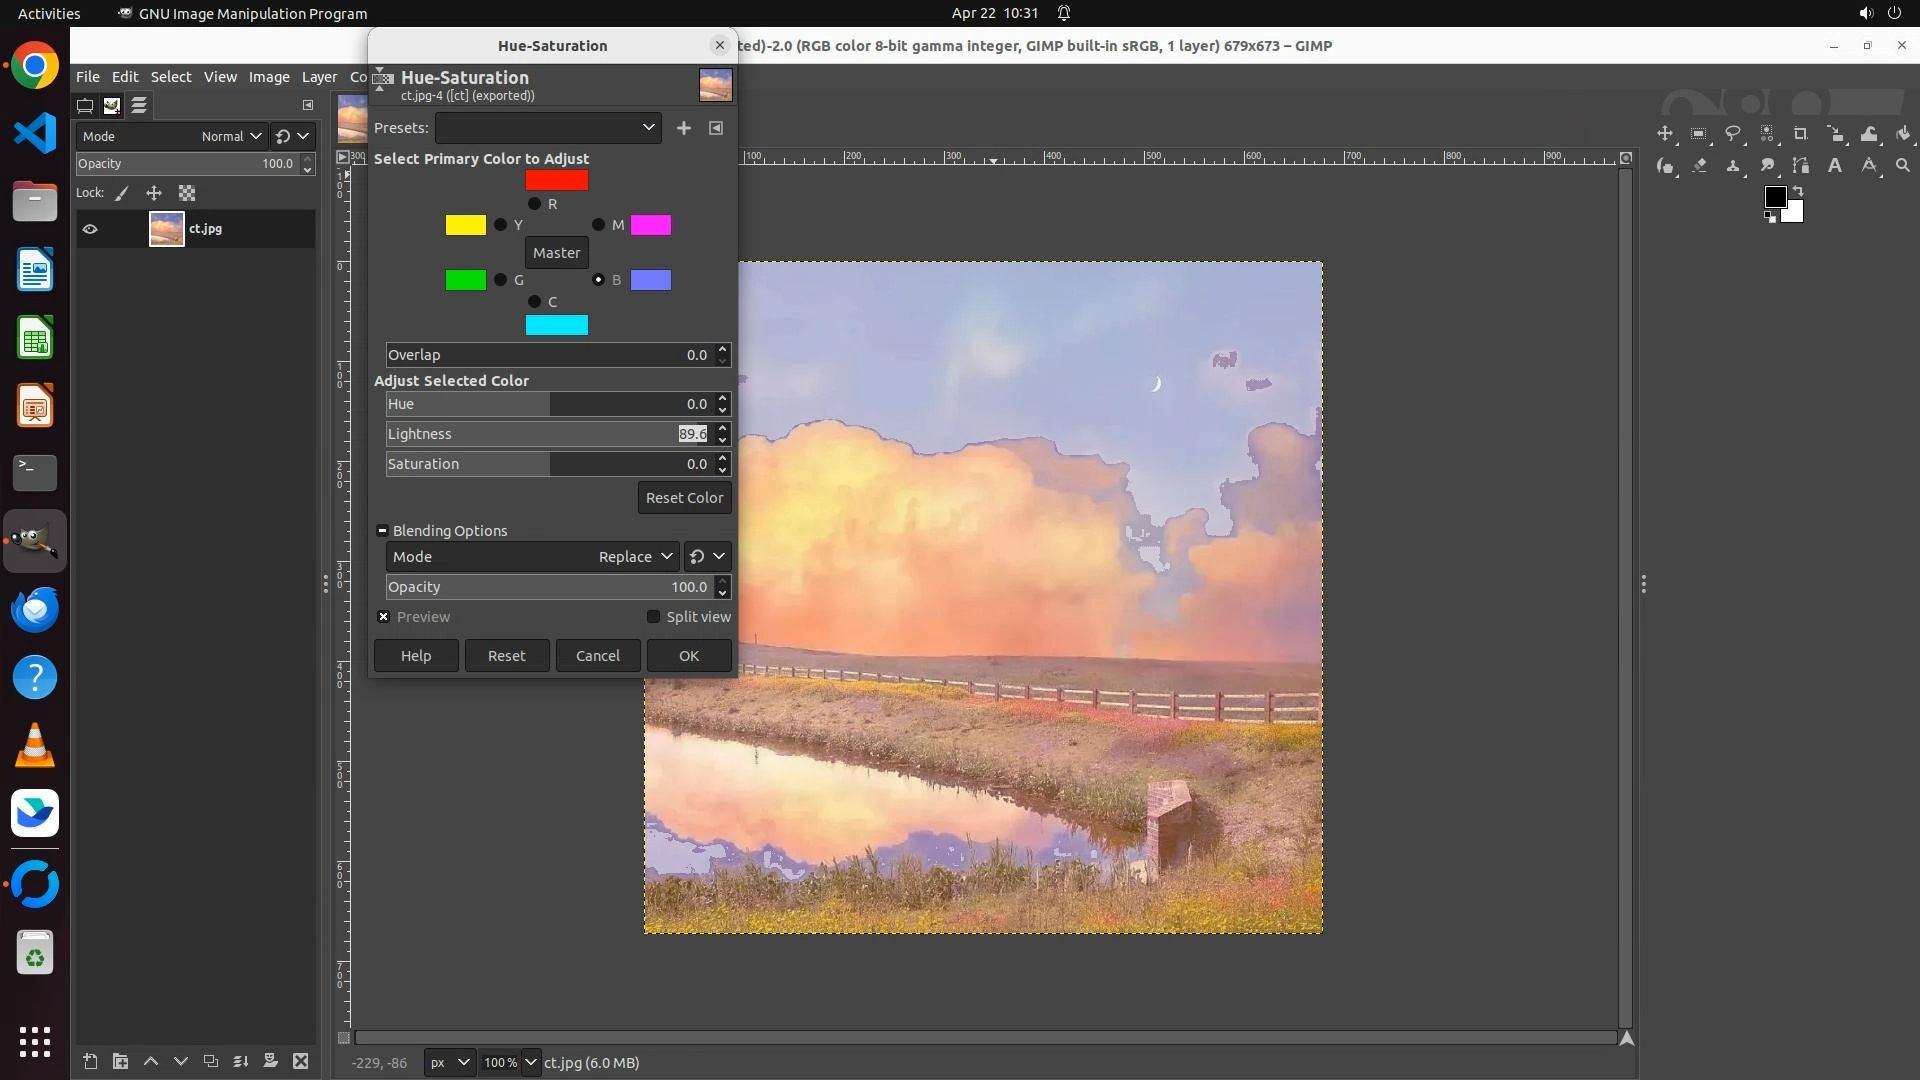The image size is (1920, 1080).
Task: Open the Presets dropdown
Action: pyautogui.click(x=548, y=128)
